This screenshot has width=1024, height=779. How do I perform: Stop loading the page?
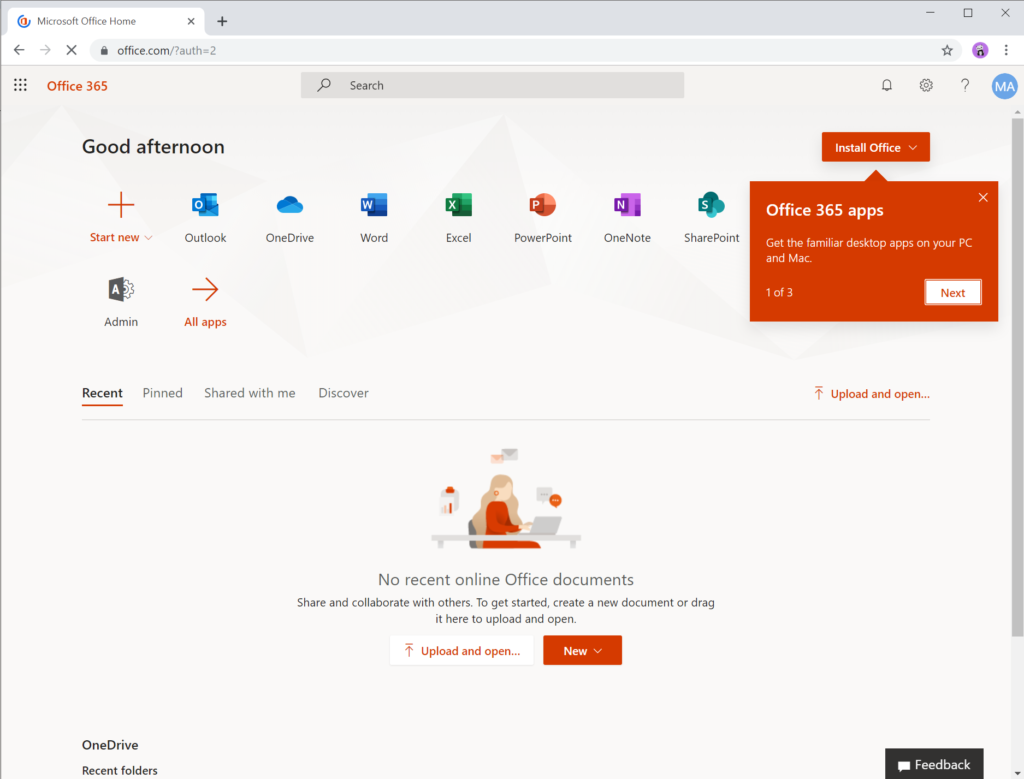71,50
